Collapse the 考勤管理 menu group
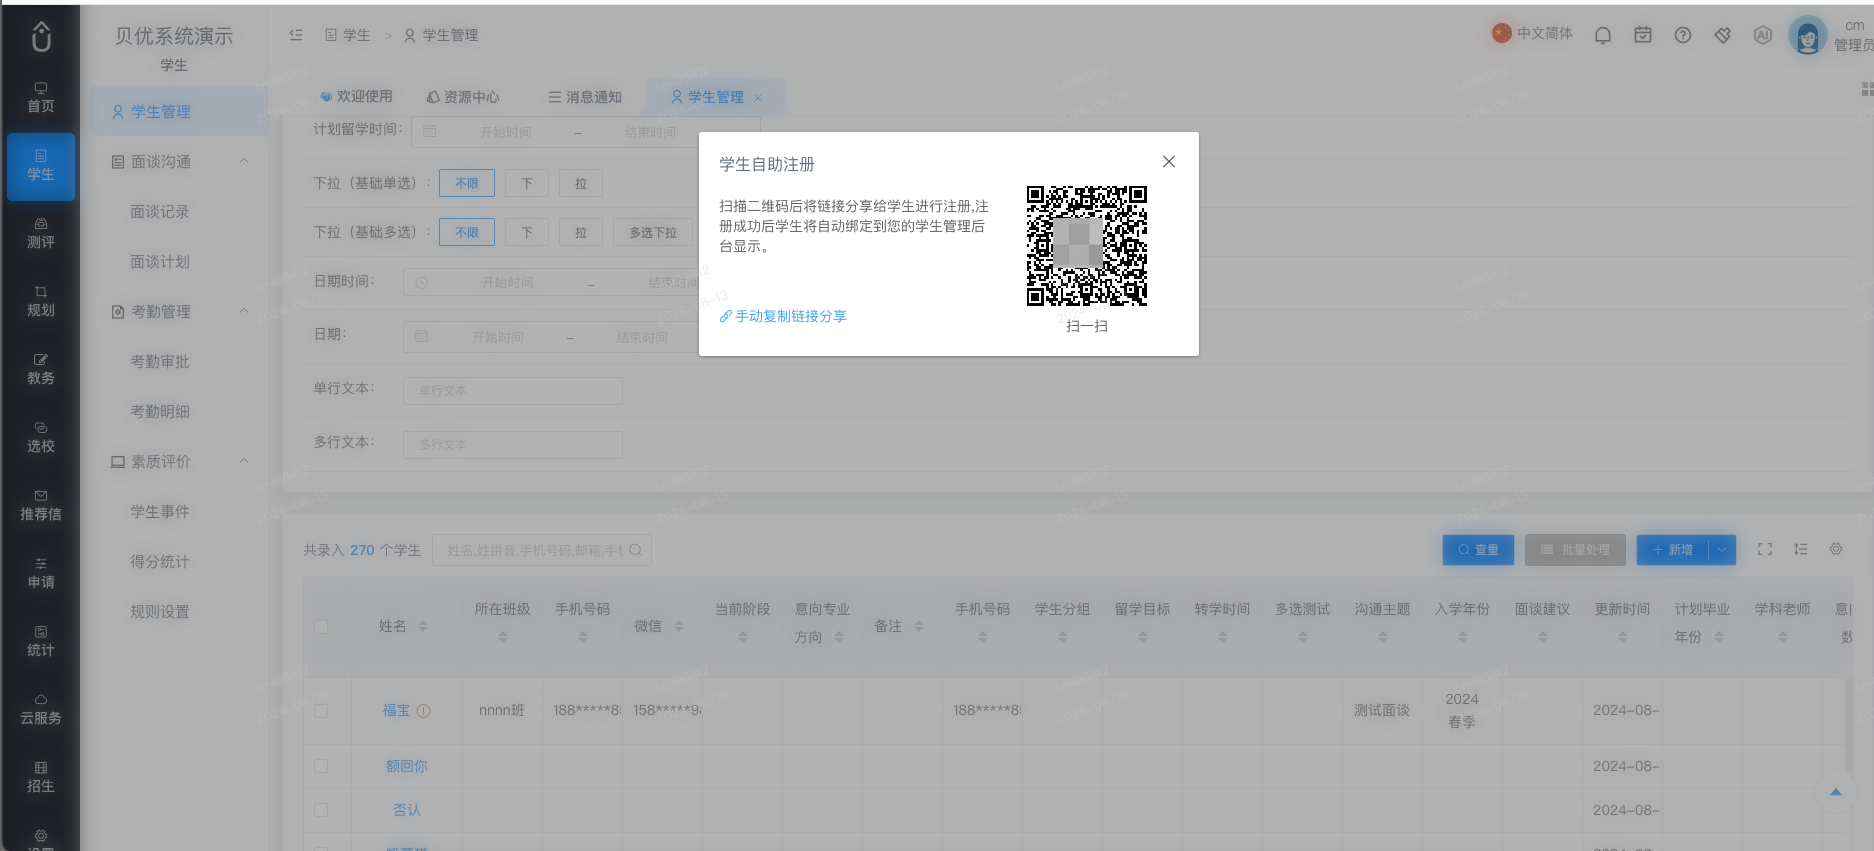 tap(244, 311)
